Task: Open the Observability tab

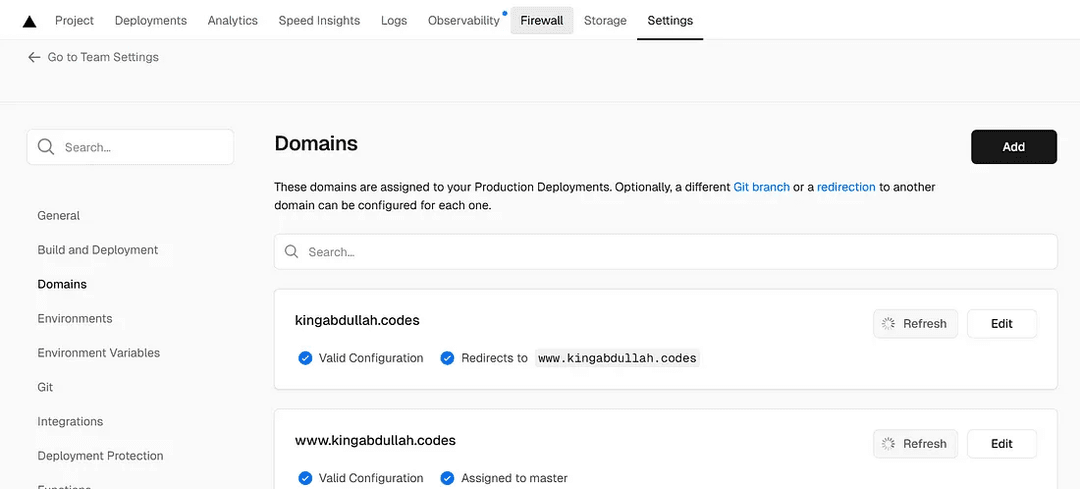Action: pos(464,21)
